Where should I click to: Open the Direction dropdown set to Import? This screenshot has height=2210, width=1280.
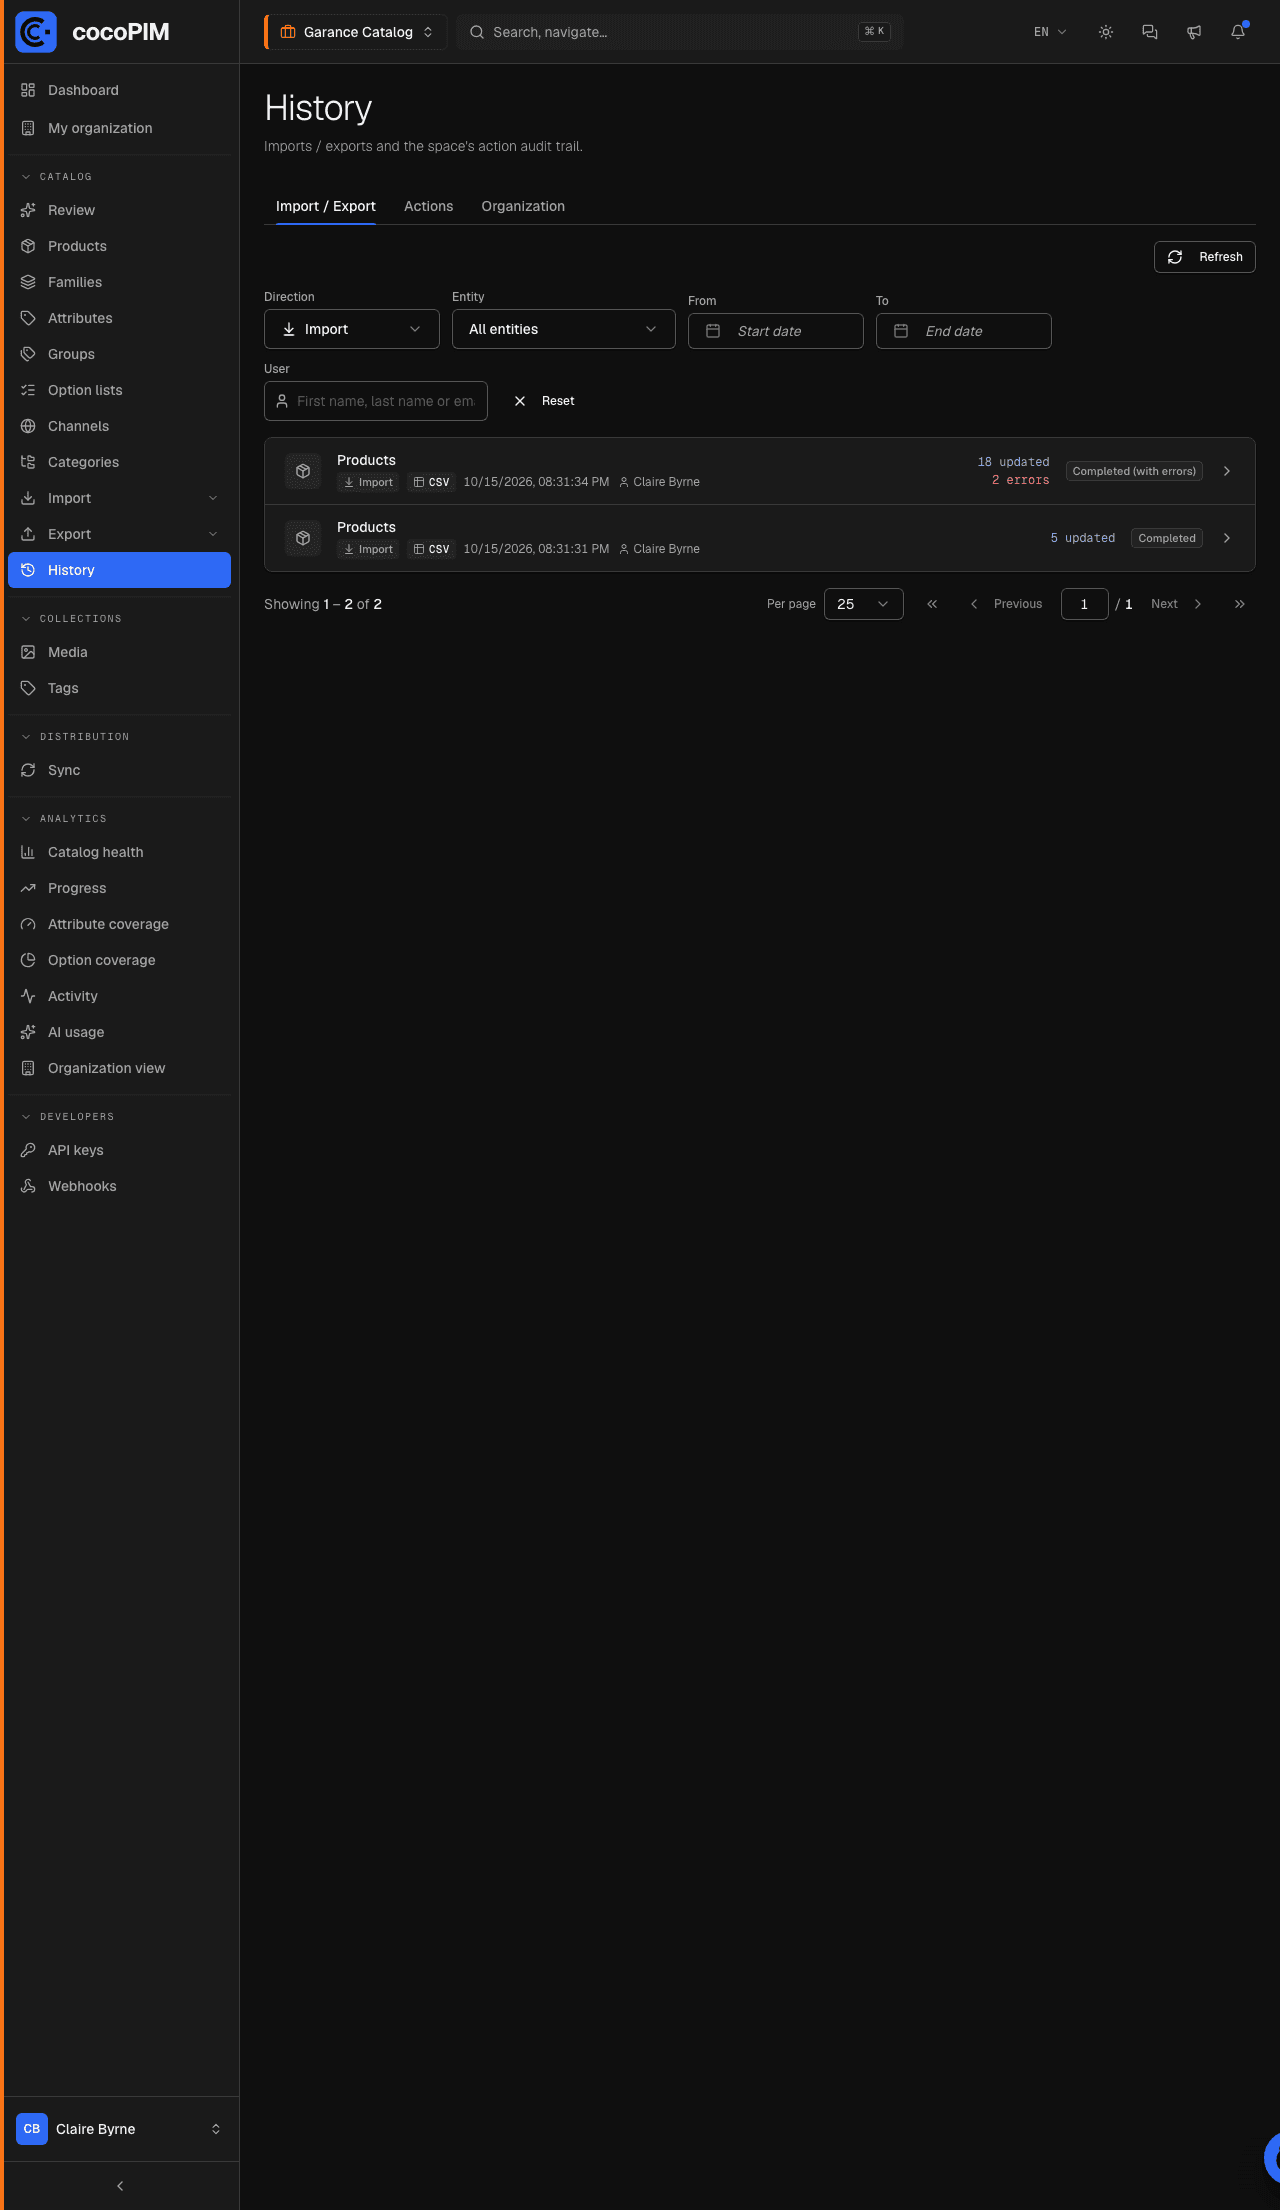coord(352,329)
